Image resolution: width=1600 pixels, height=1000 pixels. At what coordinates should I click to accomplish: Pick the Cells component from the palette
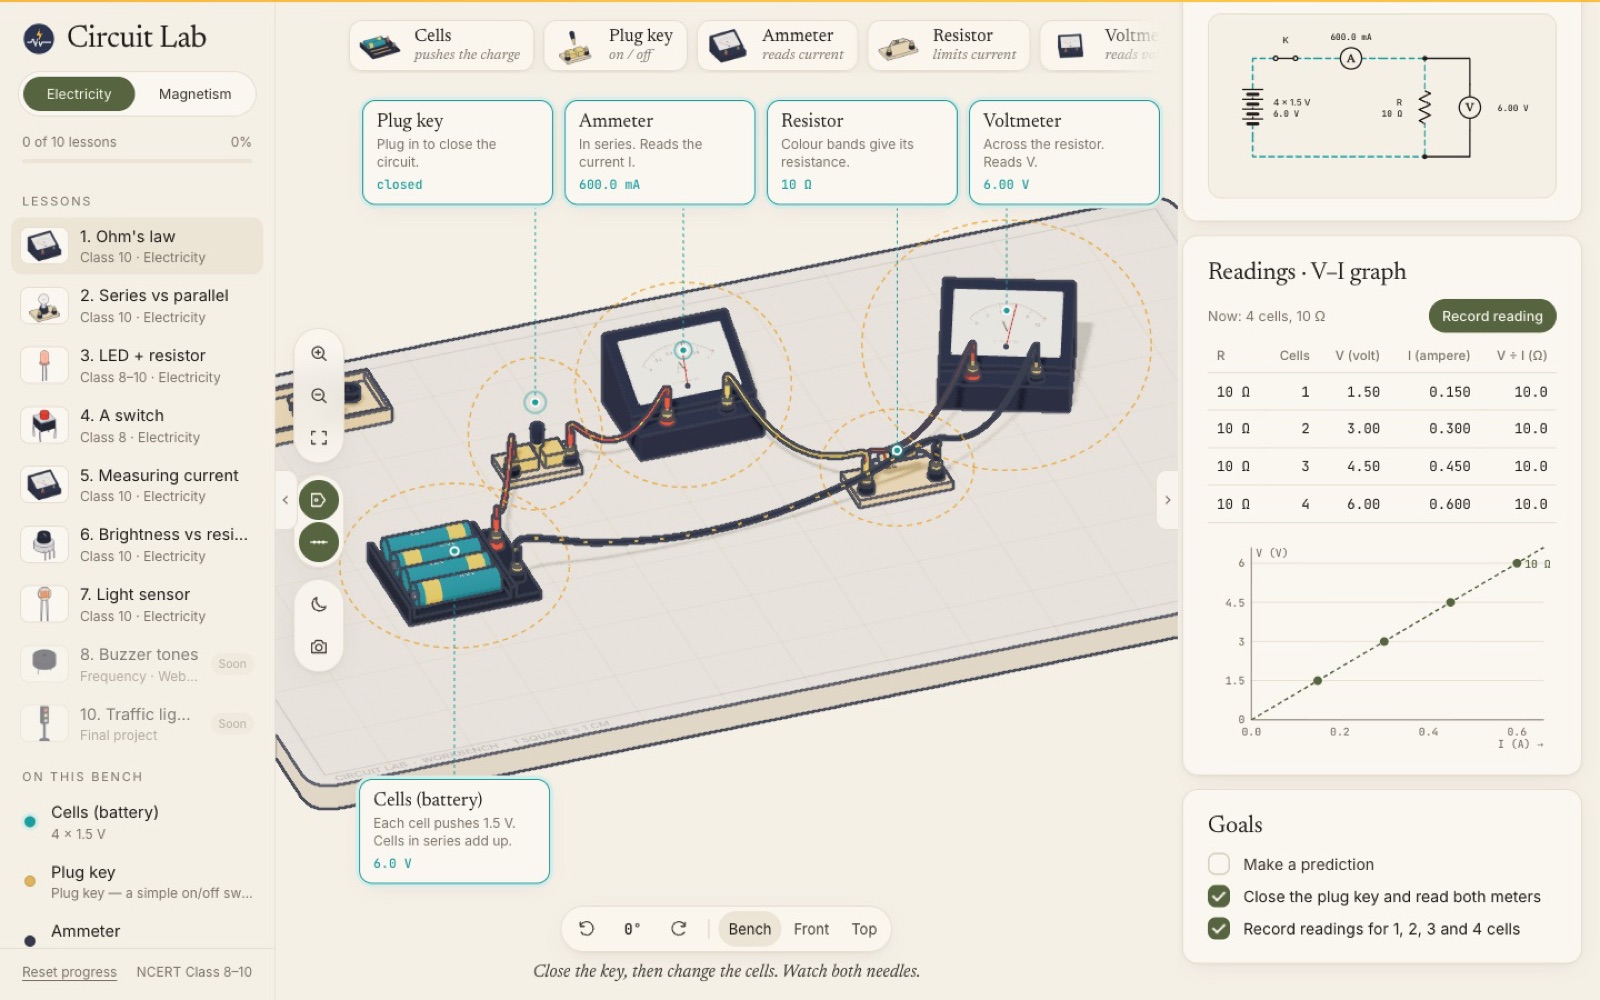coord(441,45)
